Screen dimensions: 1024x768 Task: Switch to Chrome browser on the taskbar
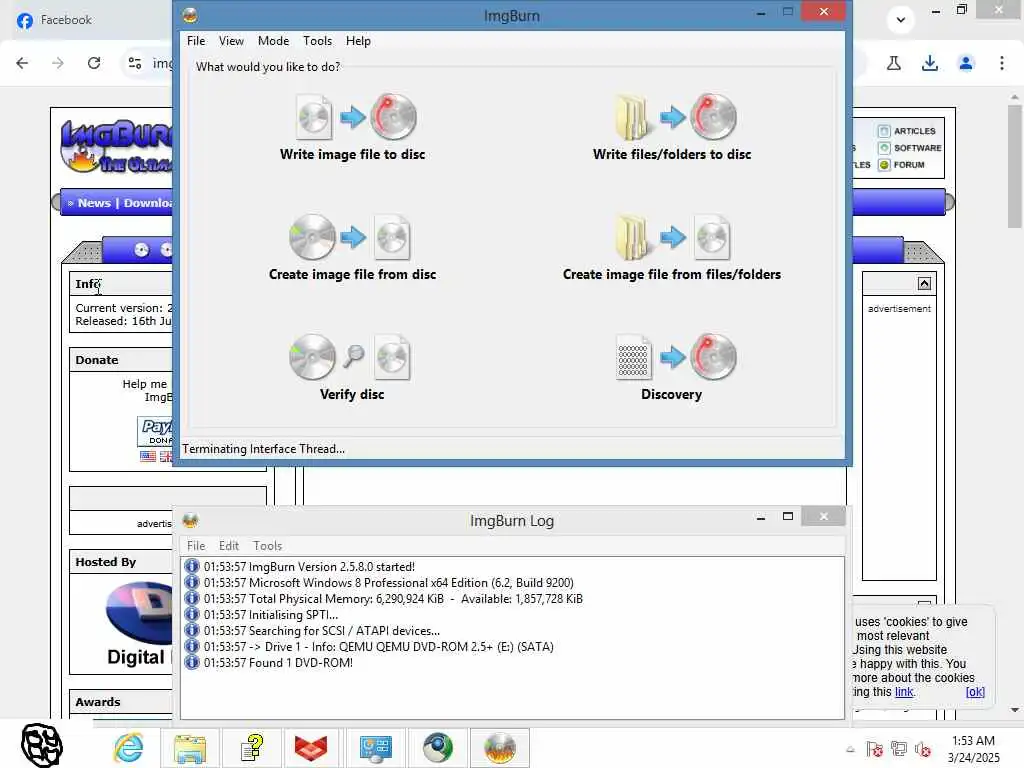[438, 747]
